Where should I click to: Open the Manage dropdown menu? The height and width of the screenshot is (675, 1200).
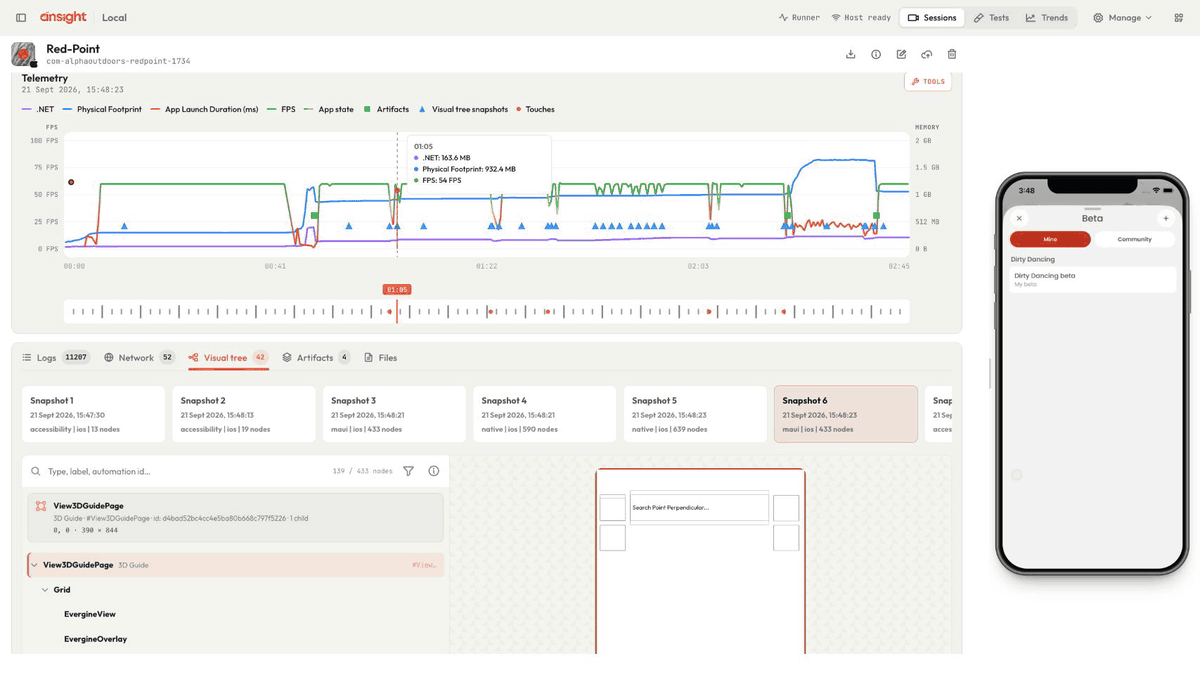[1123, 18]
